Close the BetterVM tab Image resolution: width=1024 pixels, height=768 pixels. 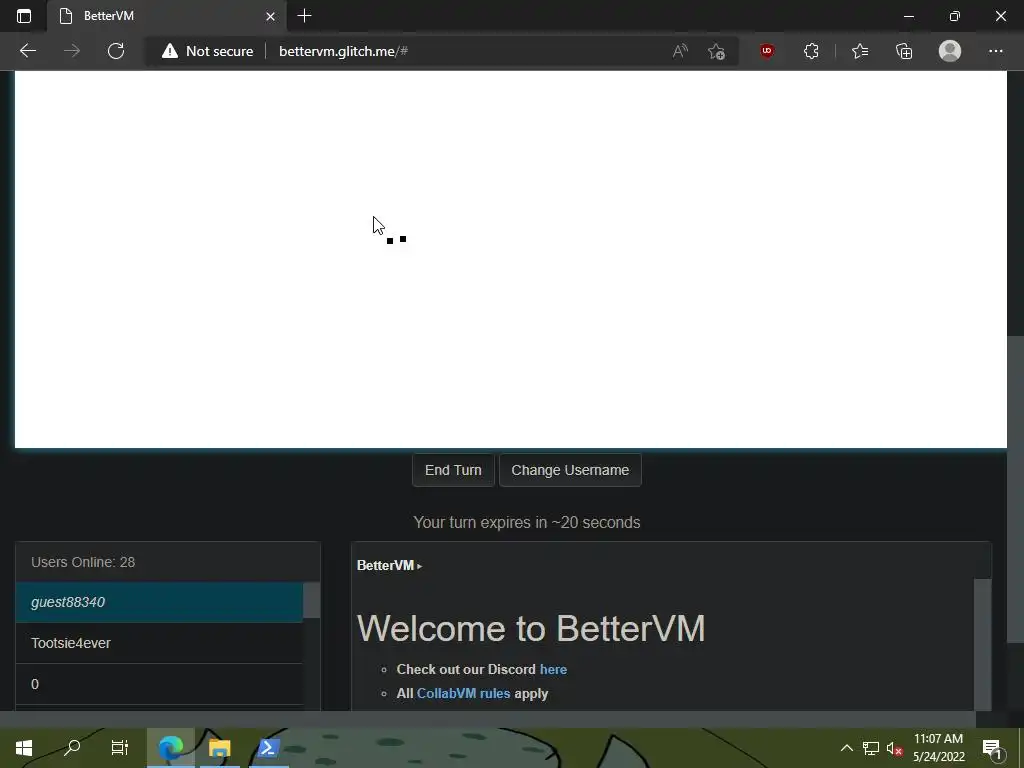point(270,16)
